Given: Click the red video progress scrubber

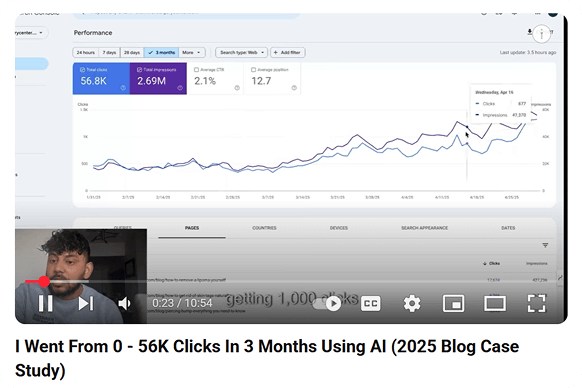Looking at the screenshot, I should [x=44, y=281].
